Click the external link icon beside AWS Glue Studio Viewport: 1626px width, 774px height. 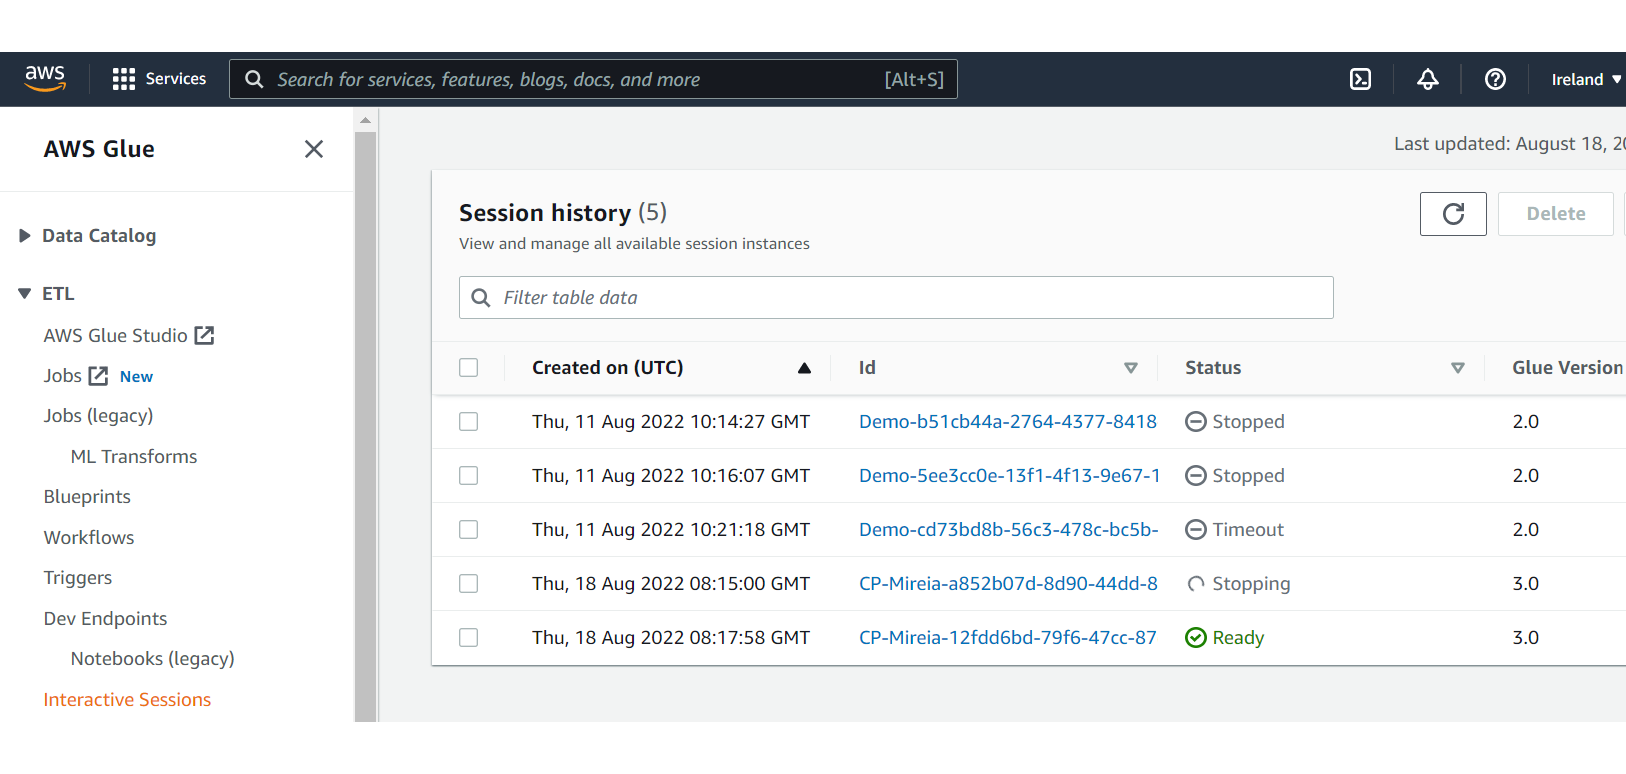coord(204,335)
